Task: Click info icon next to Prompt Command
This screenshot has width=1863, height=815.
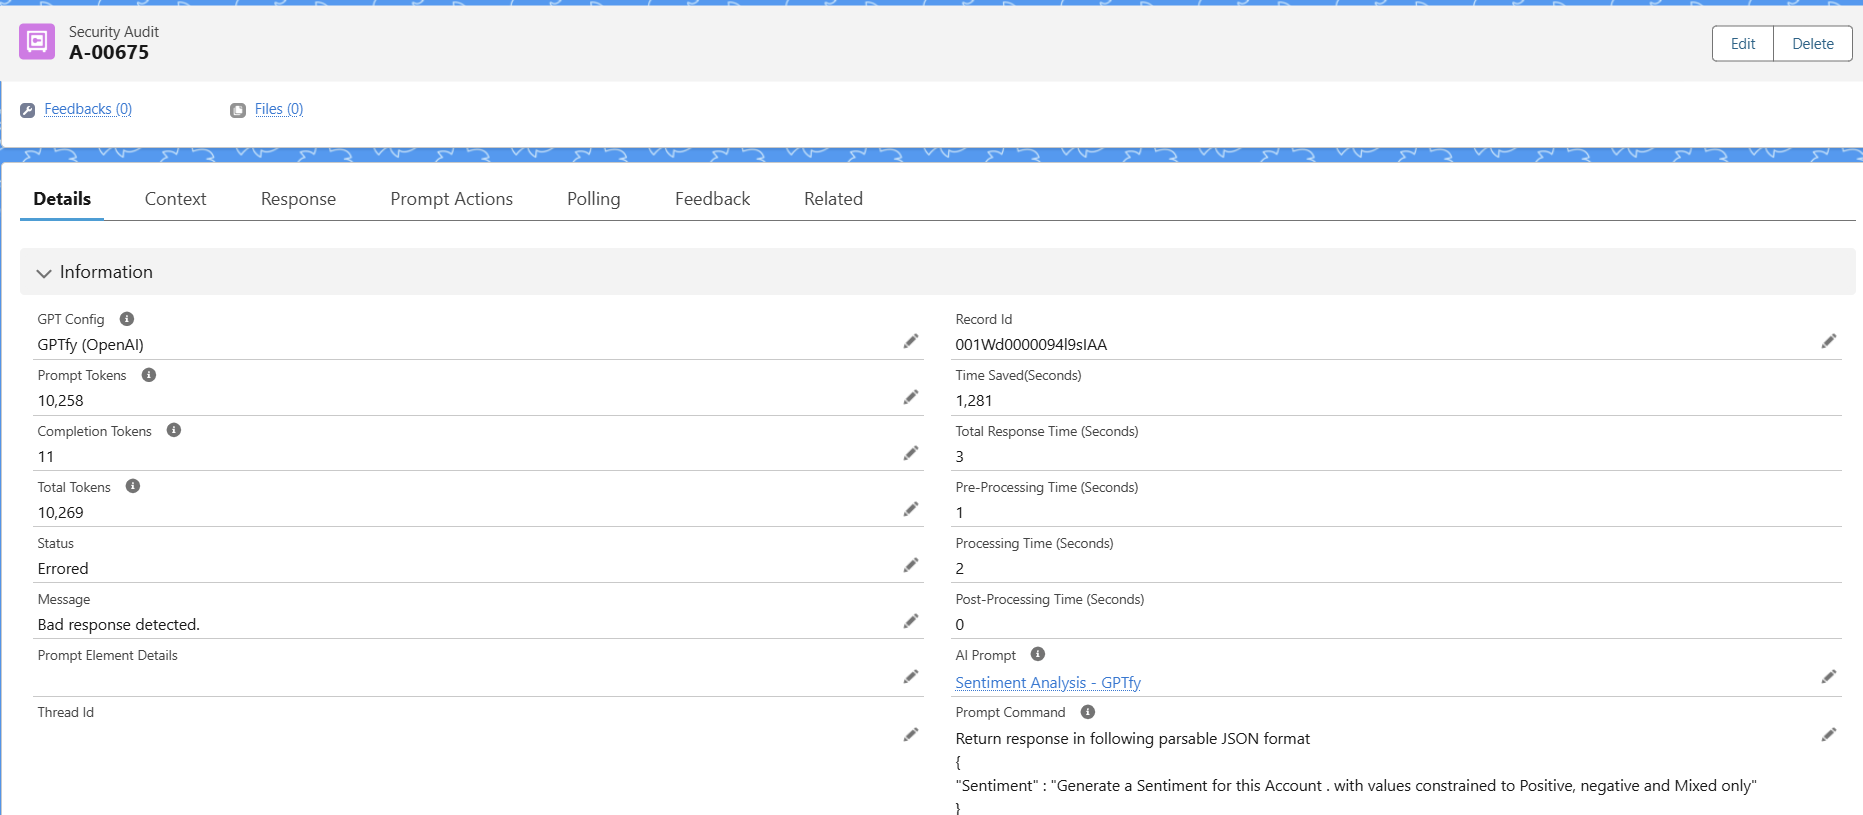Action: click(x=1088, y=712)
